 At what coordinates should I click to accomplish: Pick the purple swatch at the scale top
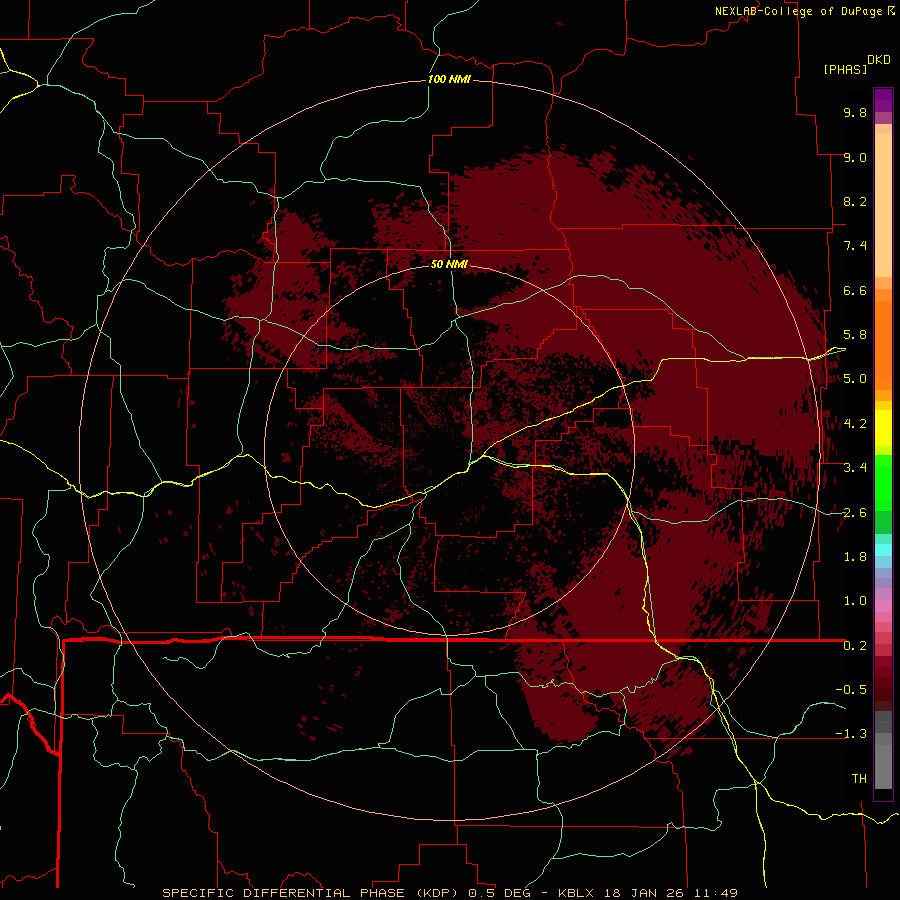pyautogui.click(x=883, y=100)
